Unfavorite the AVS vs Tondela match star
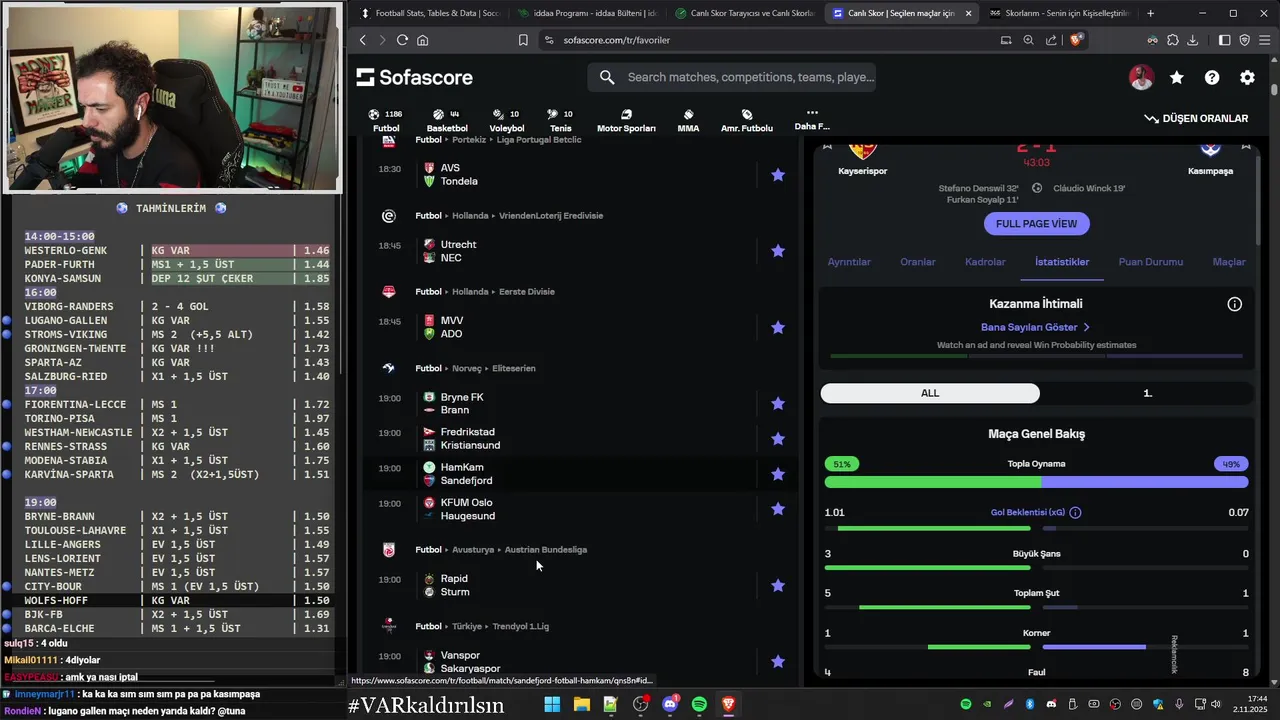This screenshot has height=720, width=1280. click(x=778, y=175)
